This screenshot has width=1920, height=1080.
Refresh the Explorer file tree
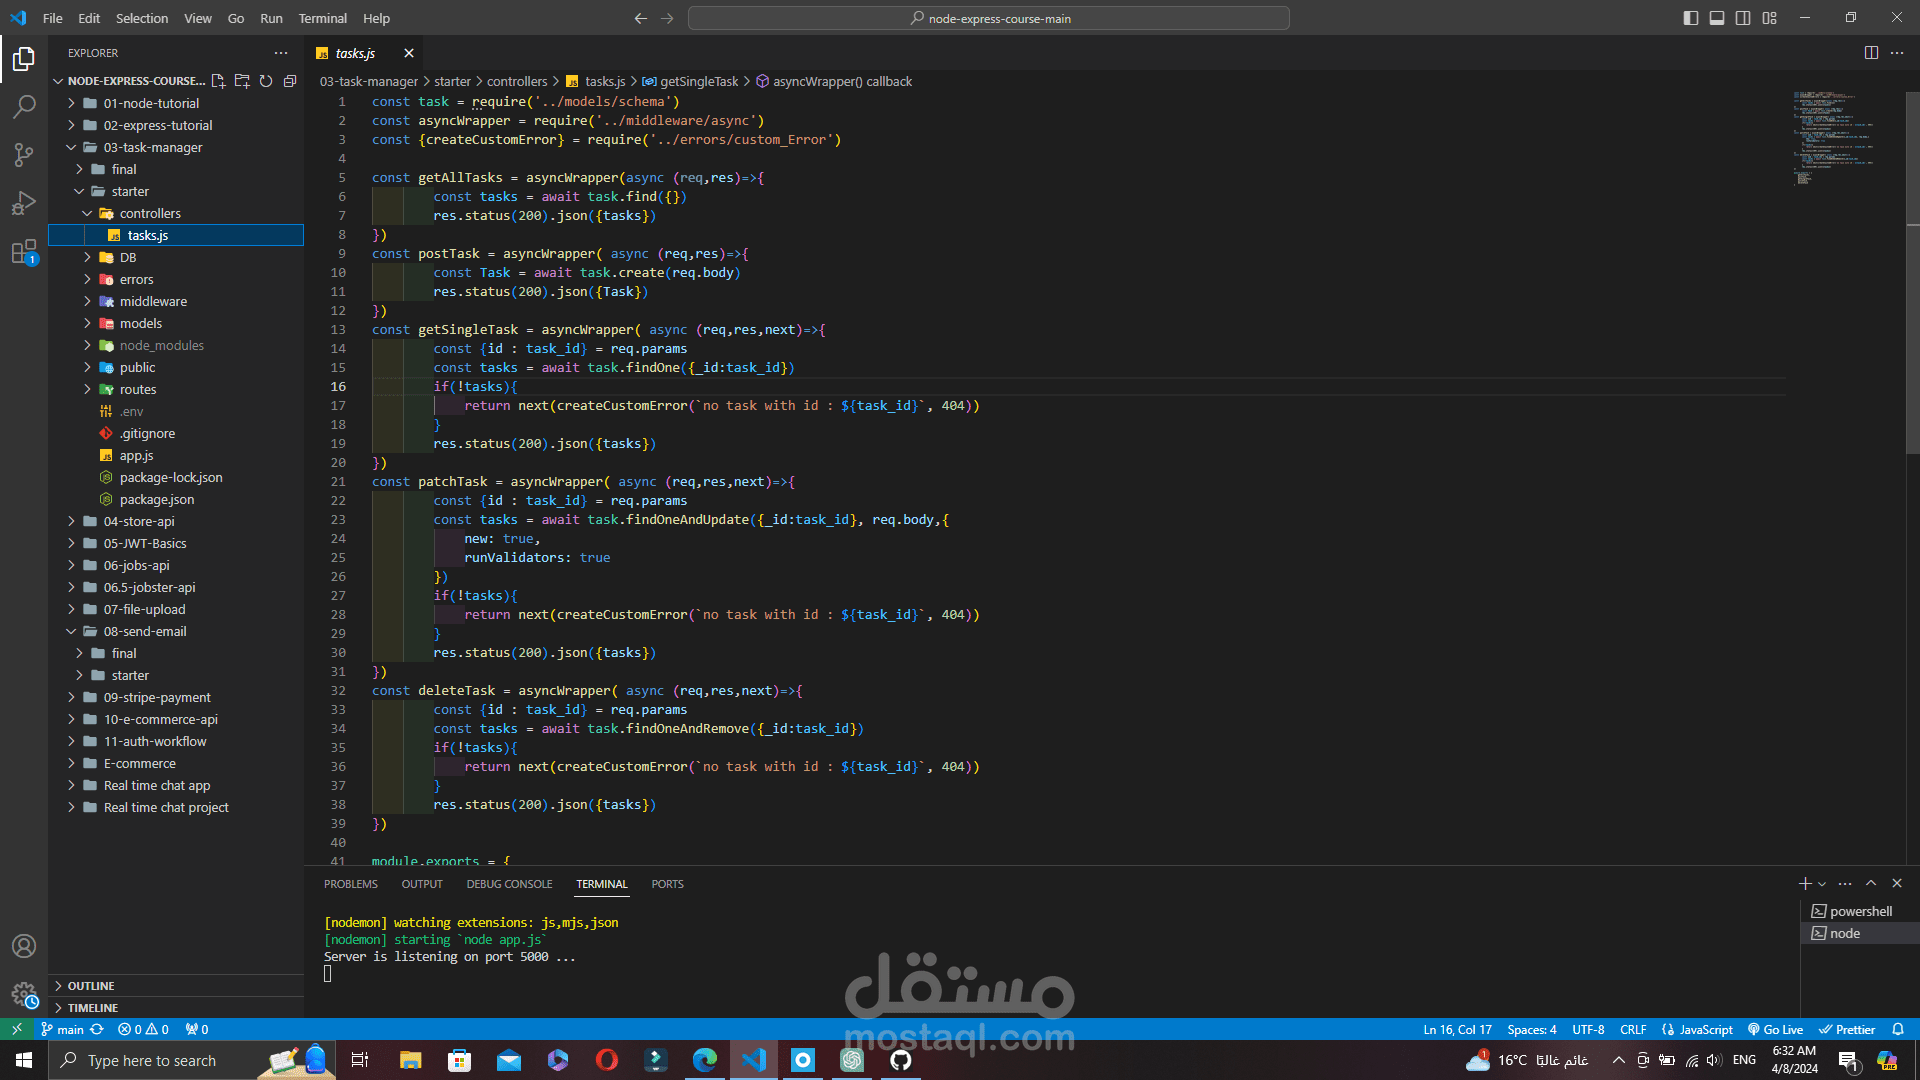[266, 81]
